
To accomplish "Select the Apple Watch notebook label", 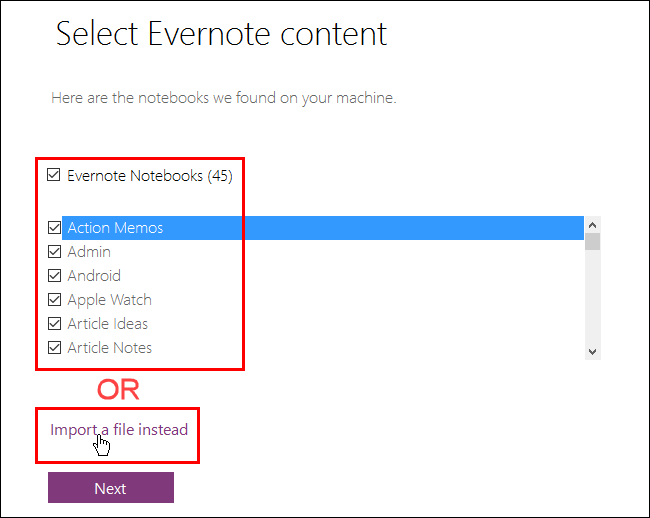I will [x=109, y=300].
